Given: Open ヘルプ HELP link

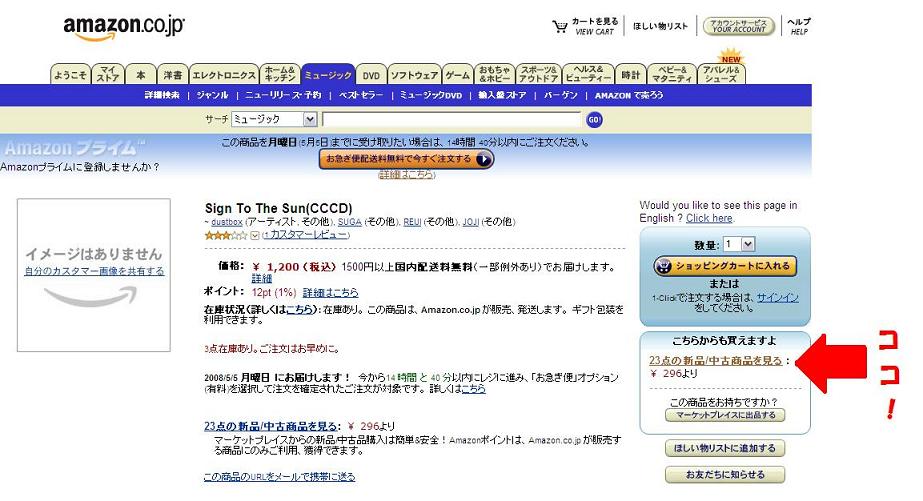Looking at the screenshot, I should tap(799, 26).
